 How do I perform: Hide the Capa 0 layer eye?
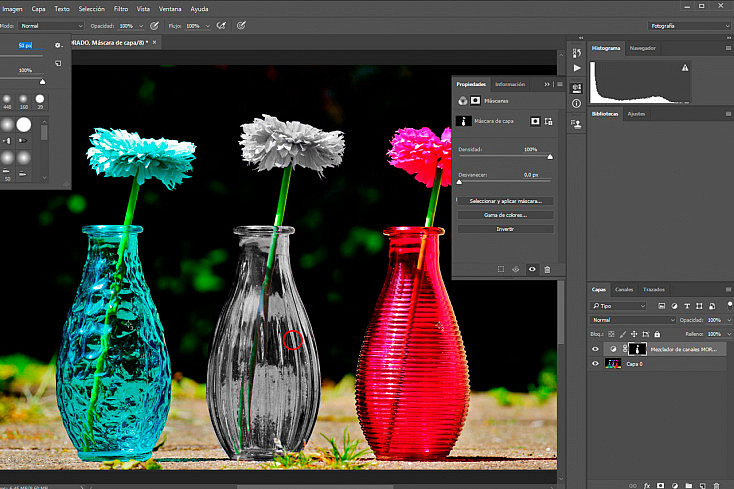pos(595,364)
